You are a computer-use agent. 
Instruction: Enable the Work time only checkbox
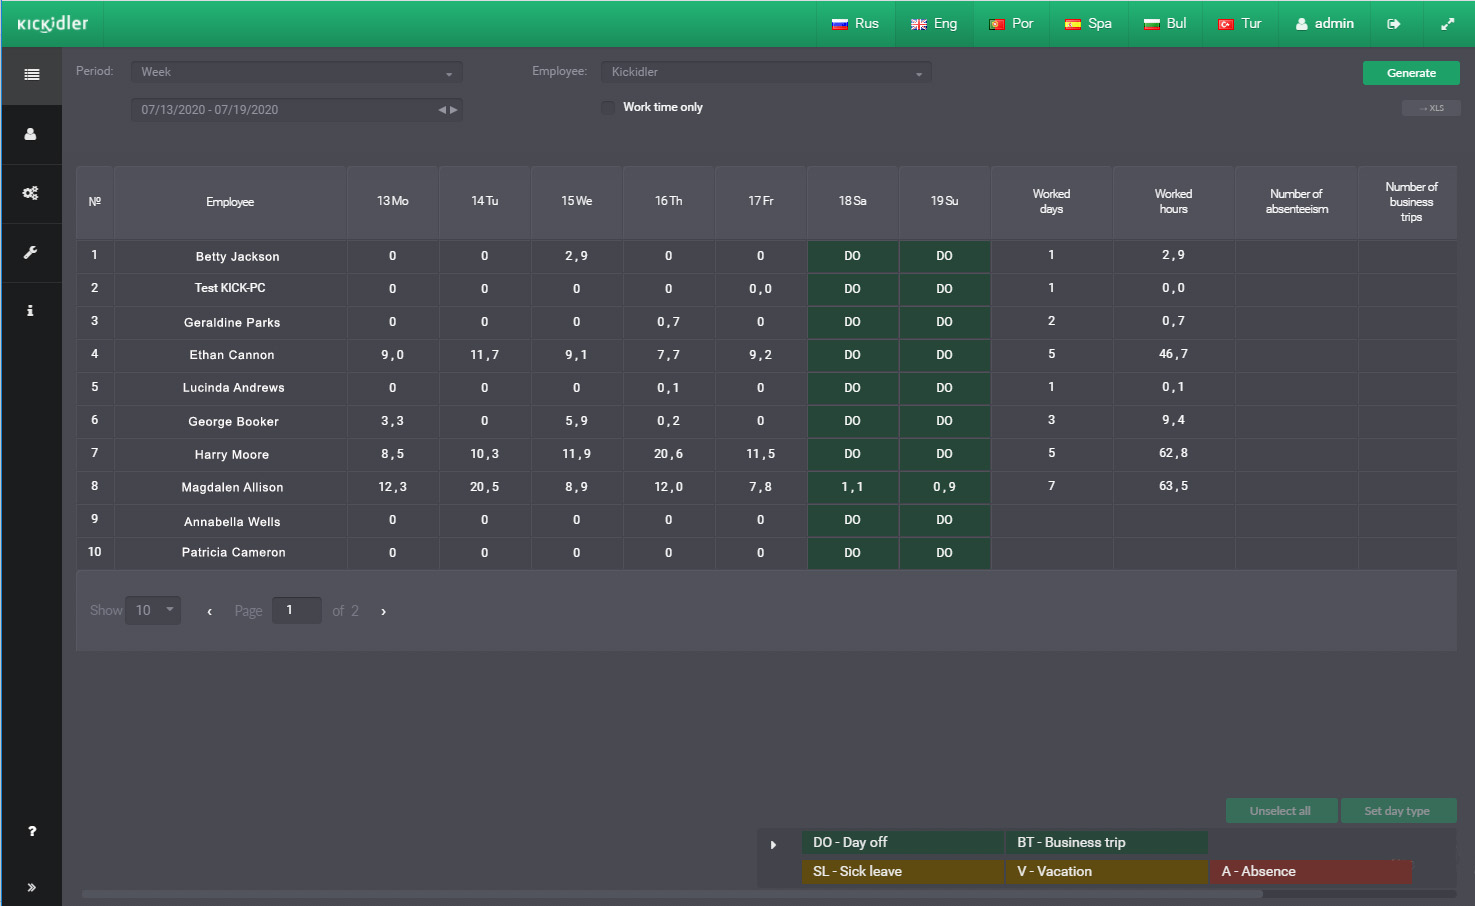pyautogui.click(x=608, y=107)
